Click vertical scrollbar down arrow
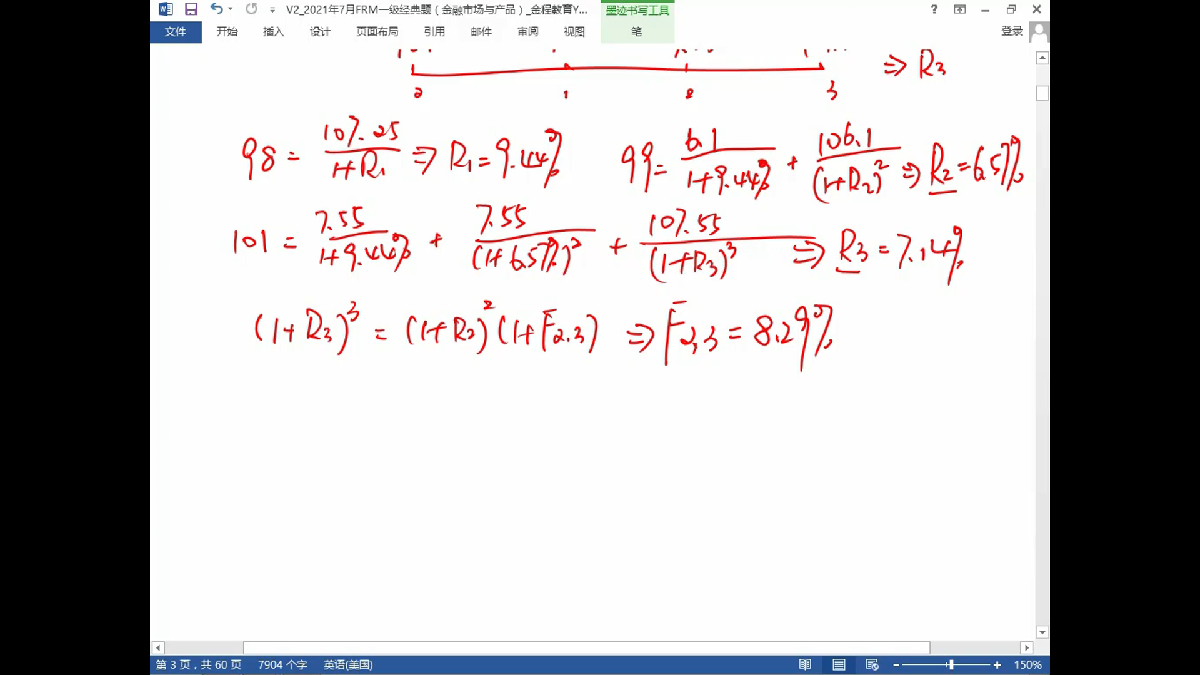 pyautogui.click(x=1042, y=632)
